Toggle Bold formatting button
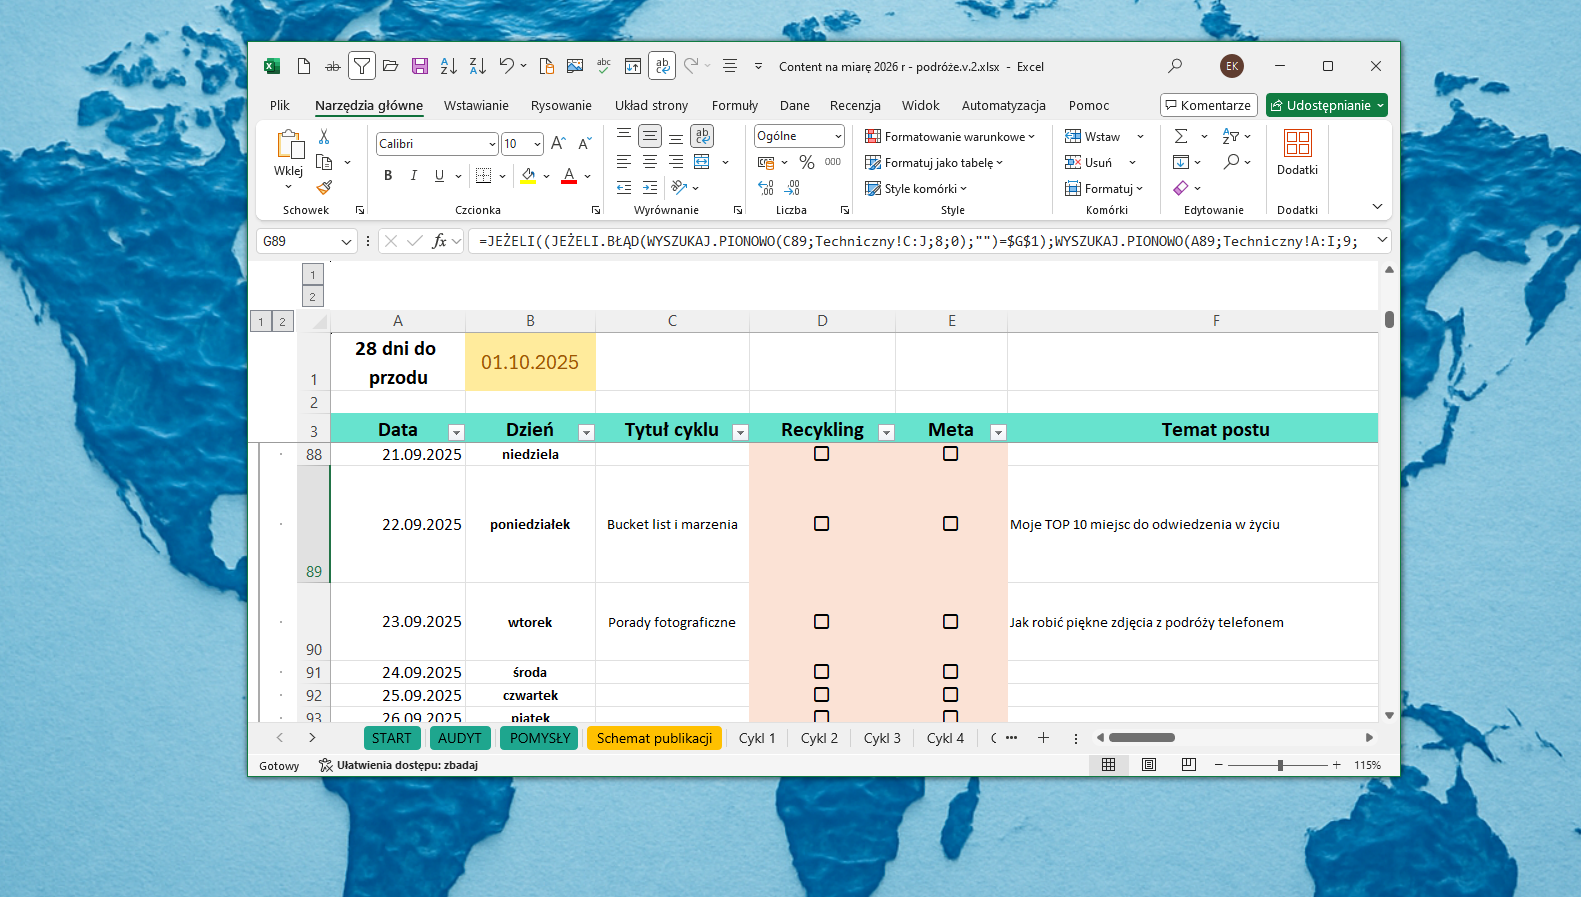The width and height of the screenshot is (1581, 897). coord(388,175)
